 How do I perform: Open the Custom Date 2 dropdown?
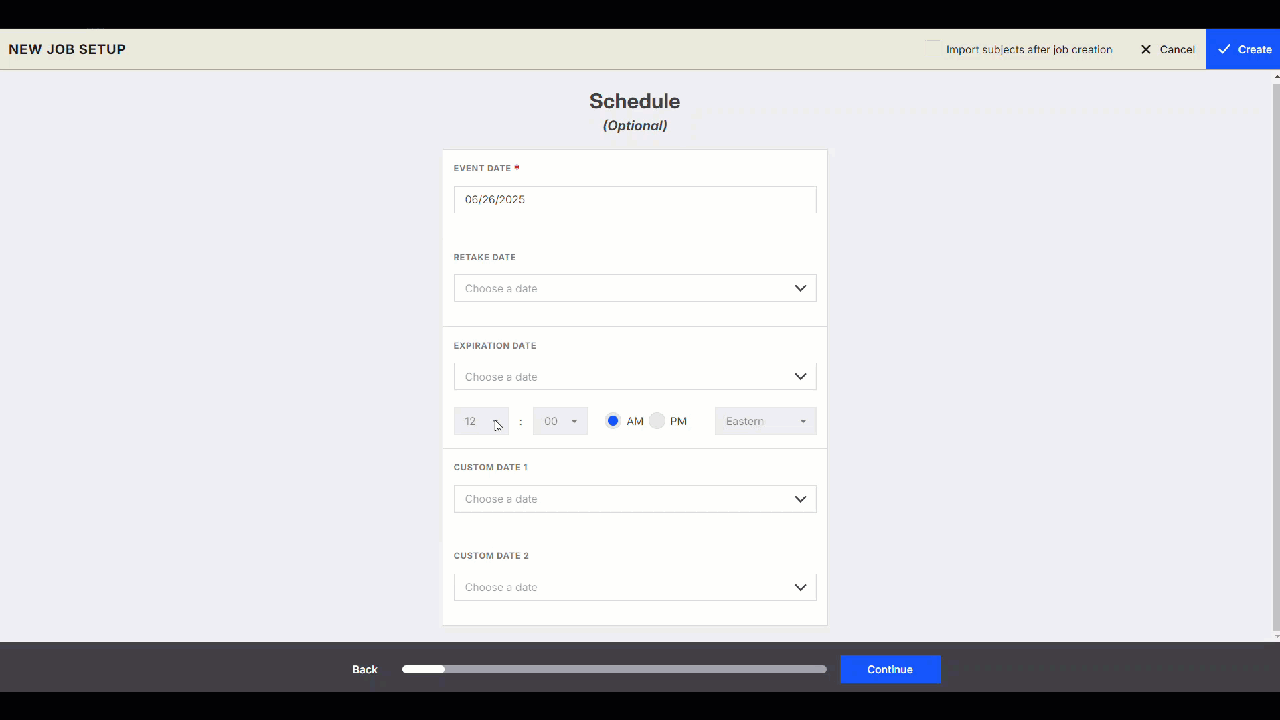coord(635,587)
